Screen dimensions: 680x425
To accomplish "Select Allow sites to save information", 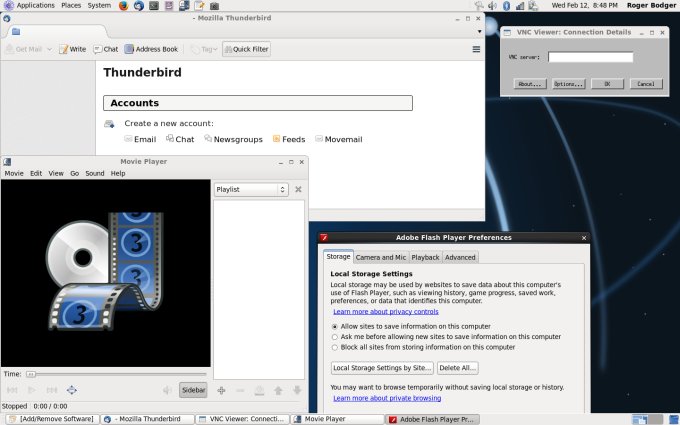I will click(x=335, y=326).
